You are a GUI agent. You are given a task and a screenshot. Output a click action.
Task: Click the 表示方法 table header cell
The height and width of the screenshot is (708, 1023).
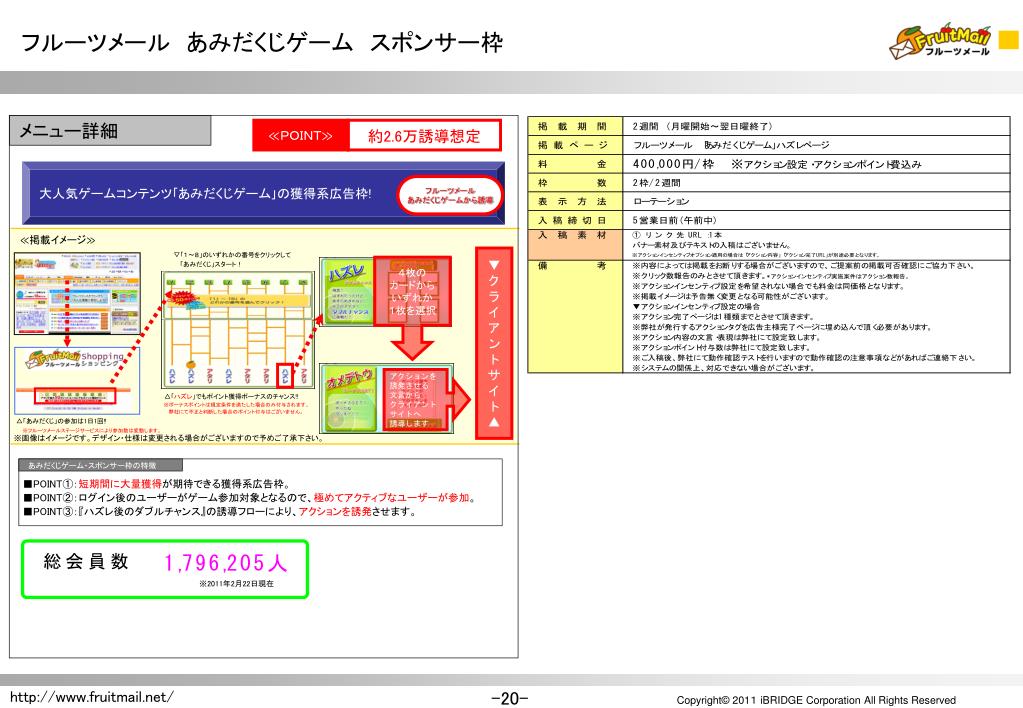click(575, 202)
